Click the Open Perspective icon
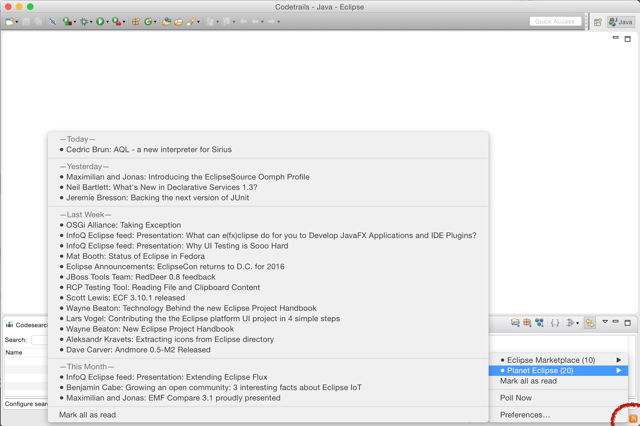 click(598, 22)
